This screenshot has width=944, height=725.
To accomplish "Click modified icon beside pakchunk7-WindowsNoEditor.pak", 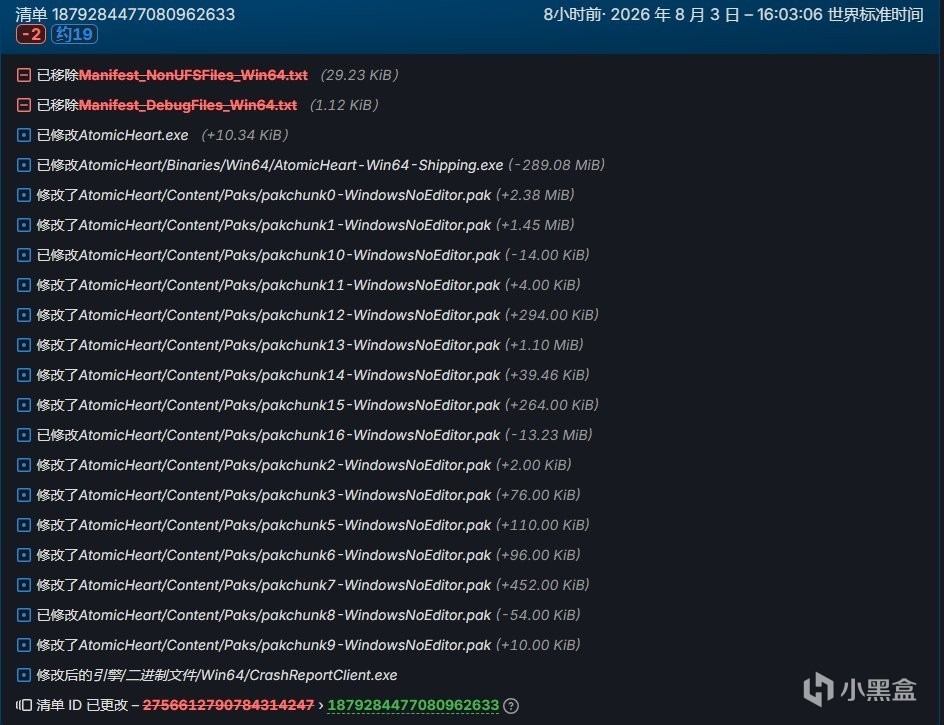I will (x=24, y=585).
